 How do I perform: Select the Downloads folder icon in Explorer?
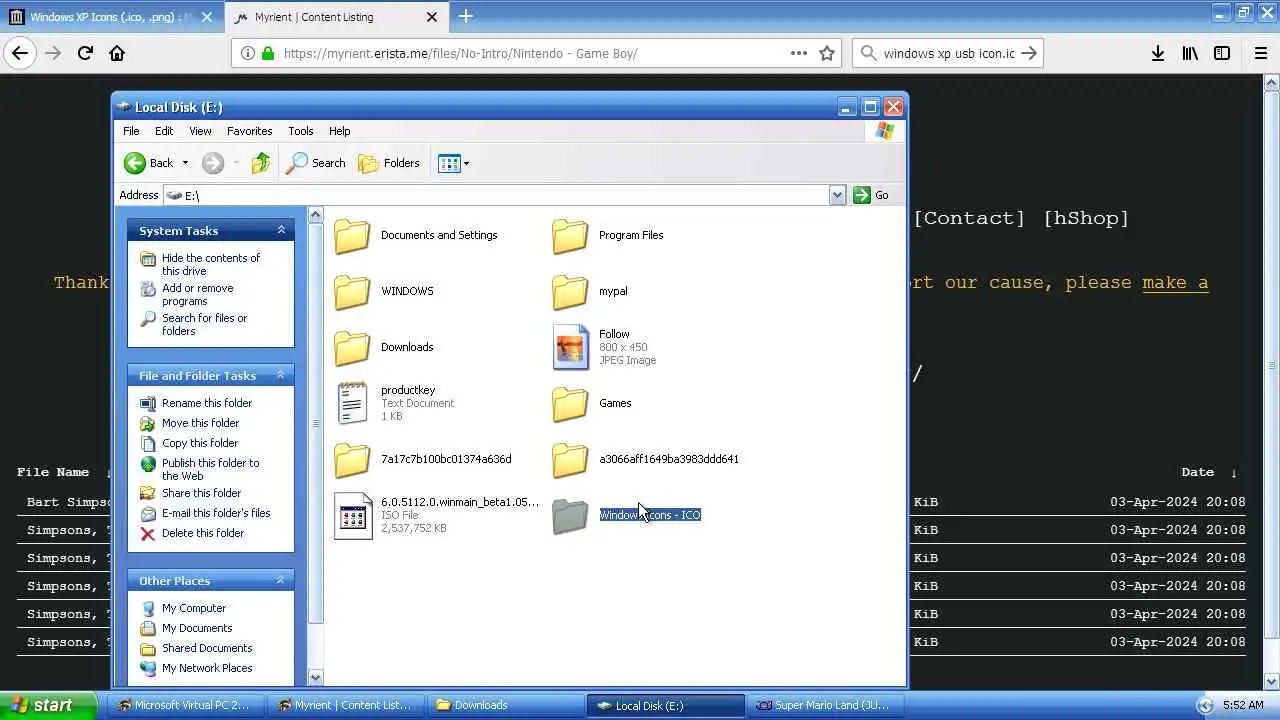(352, 348)
